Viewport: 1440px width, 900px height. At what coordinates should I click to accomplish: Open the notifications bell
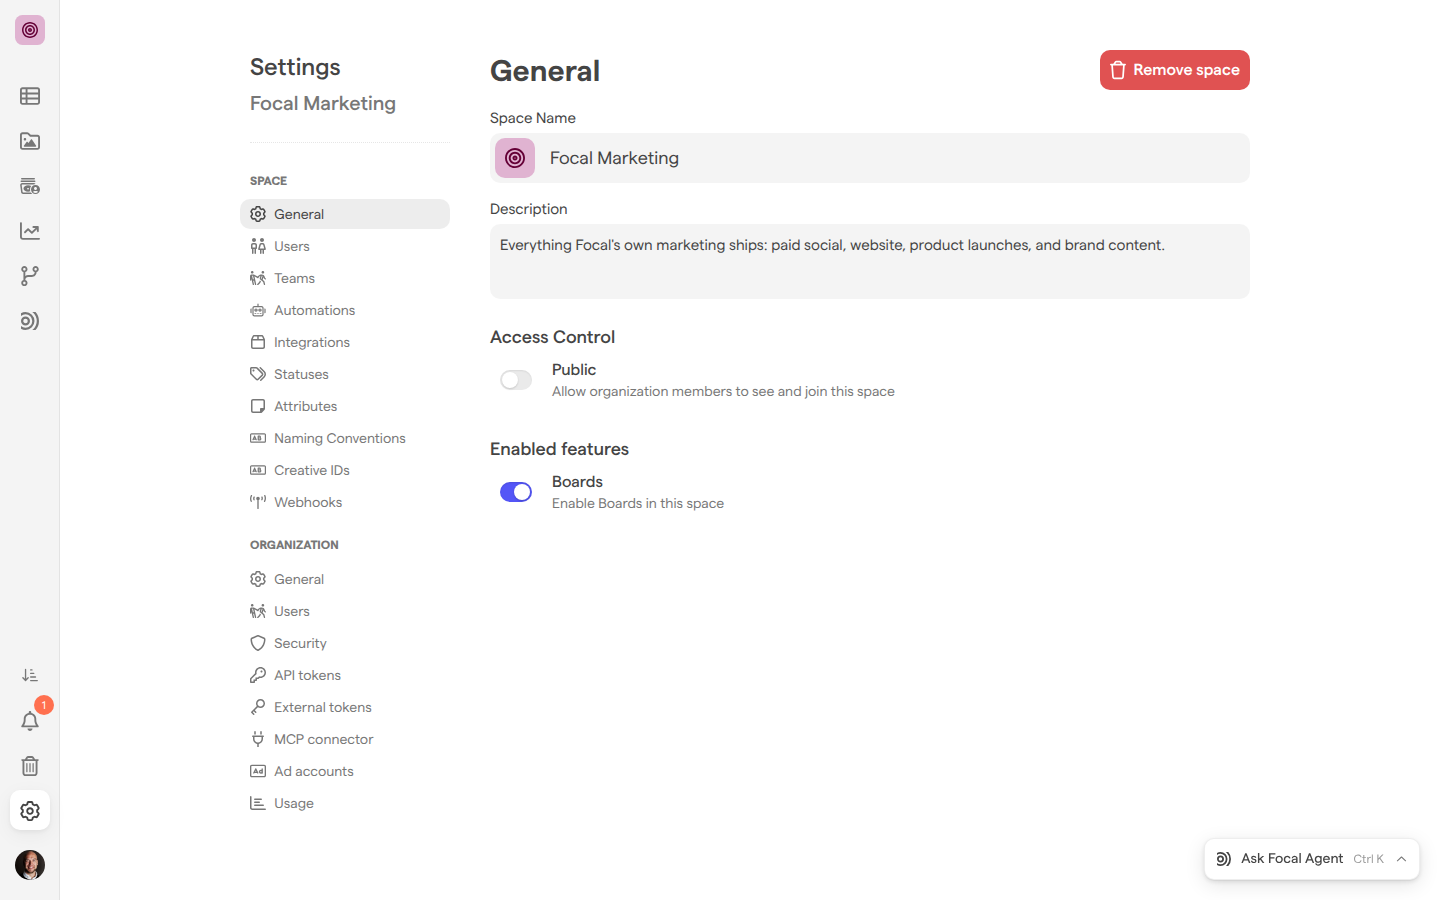coord(30,721)
